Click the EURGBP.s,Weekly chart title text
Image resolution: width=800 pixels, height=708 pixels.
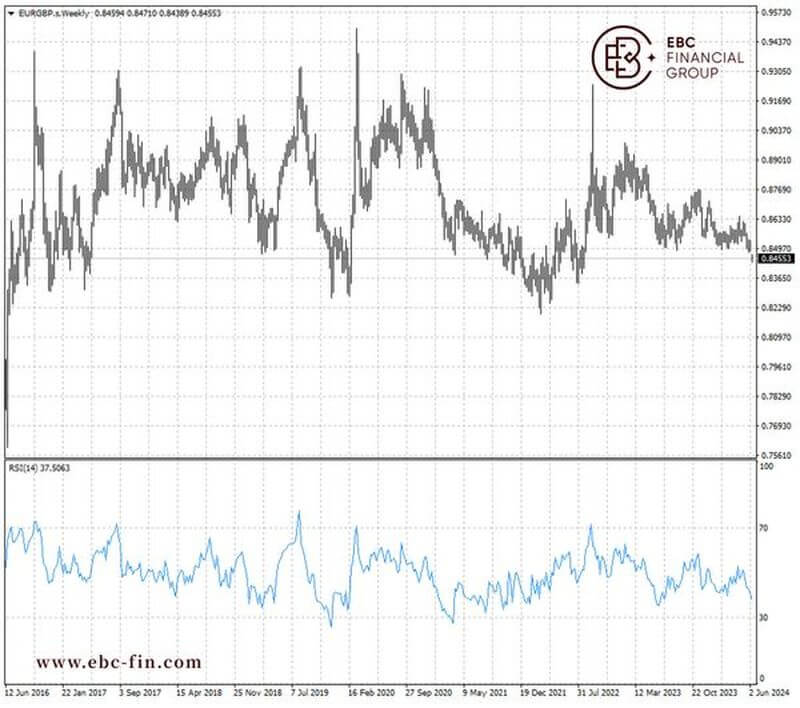52,11
